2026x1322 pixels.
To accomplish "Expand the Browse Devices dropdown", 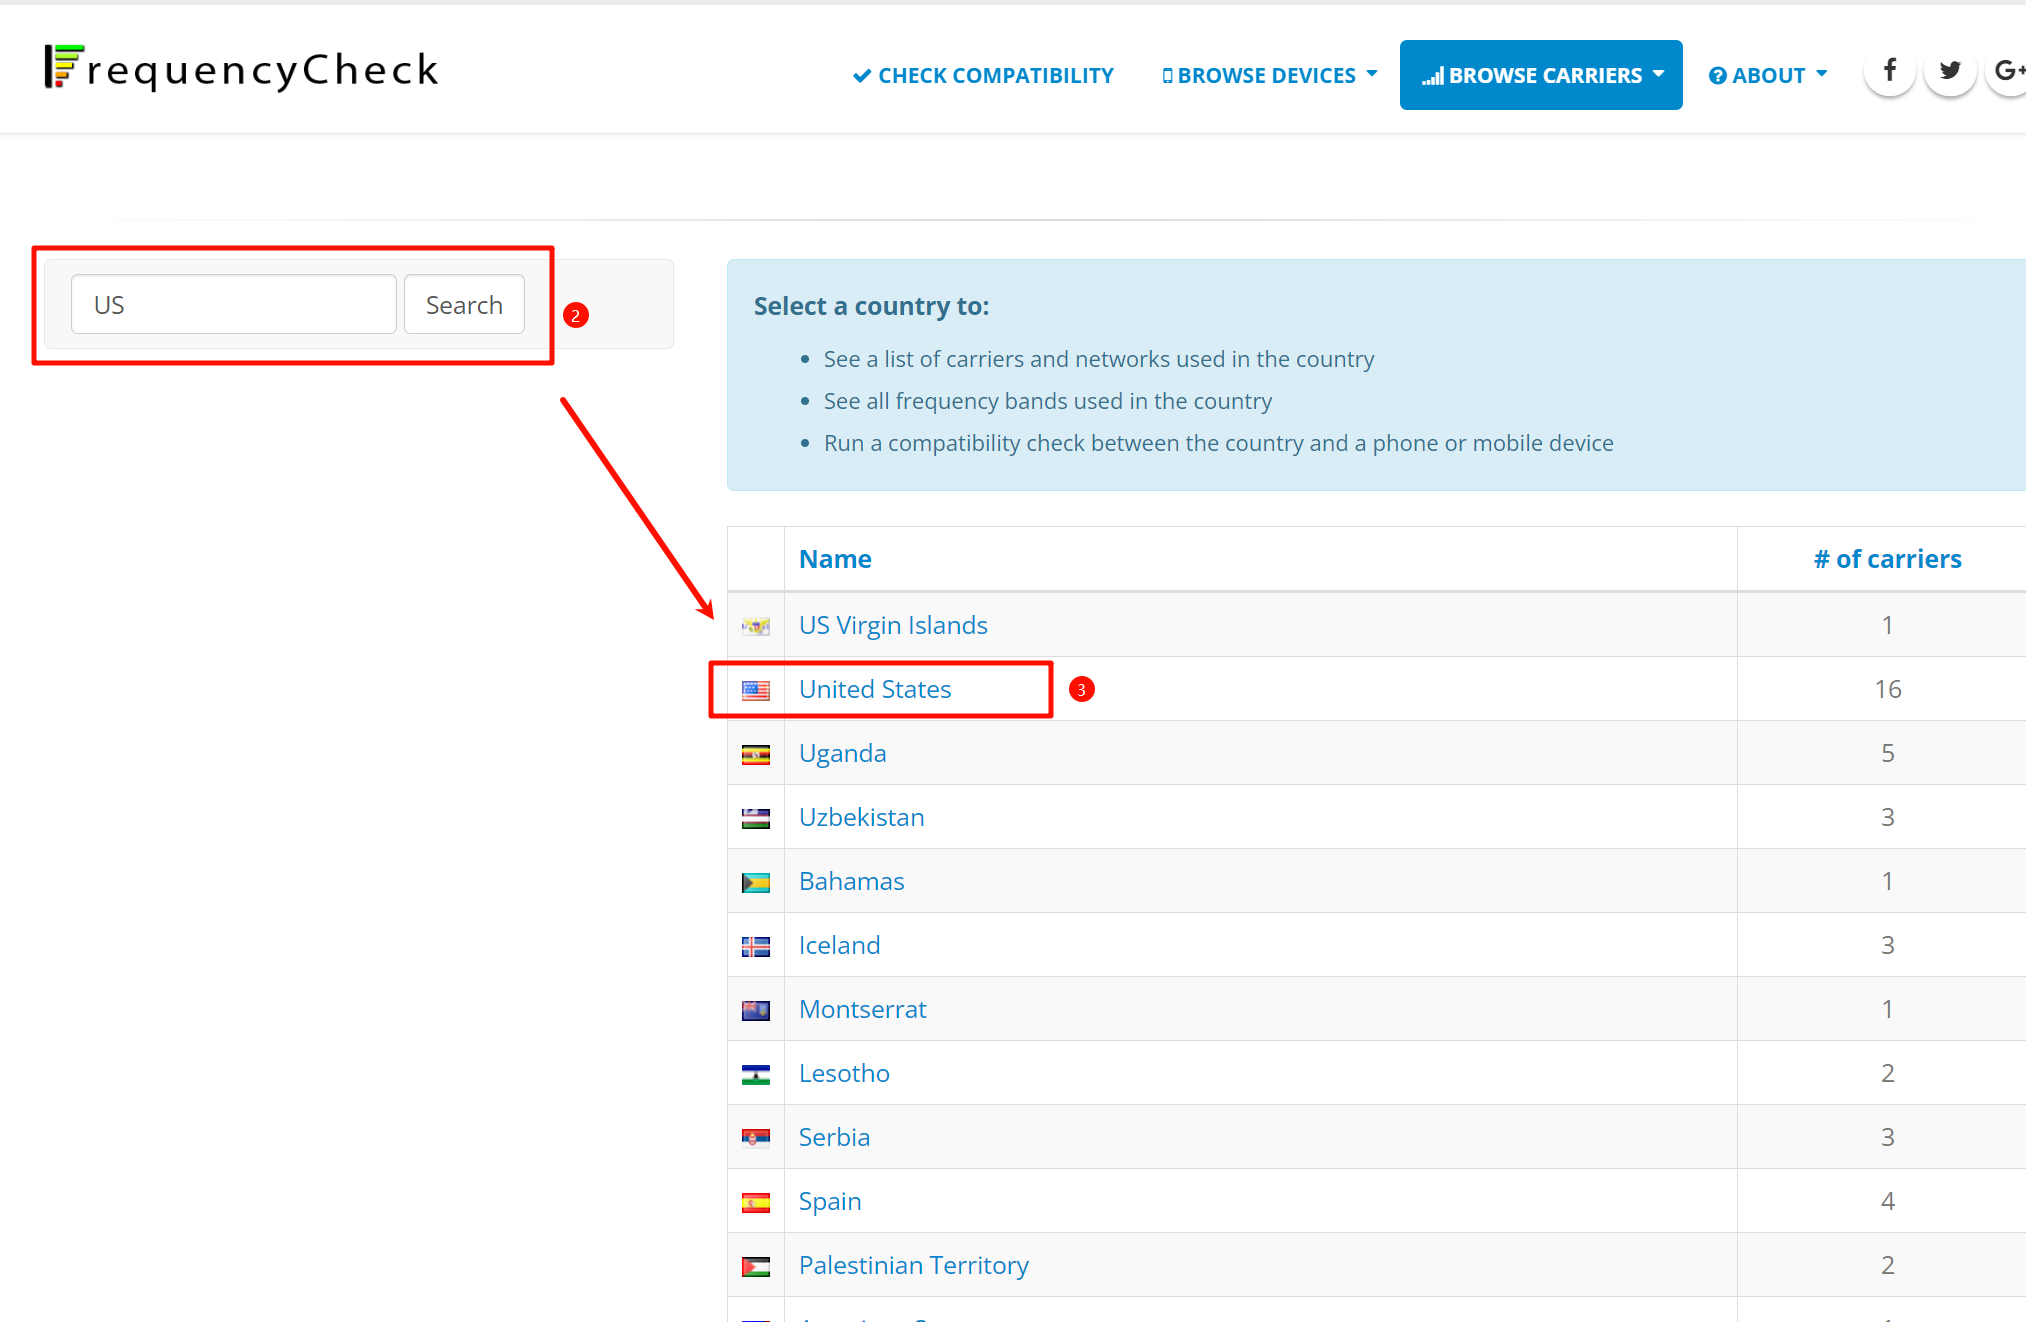I will [1269, 75].
